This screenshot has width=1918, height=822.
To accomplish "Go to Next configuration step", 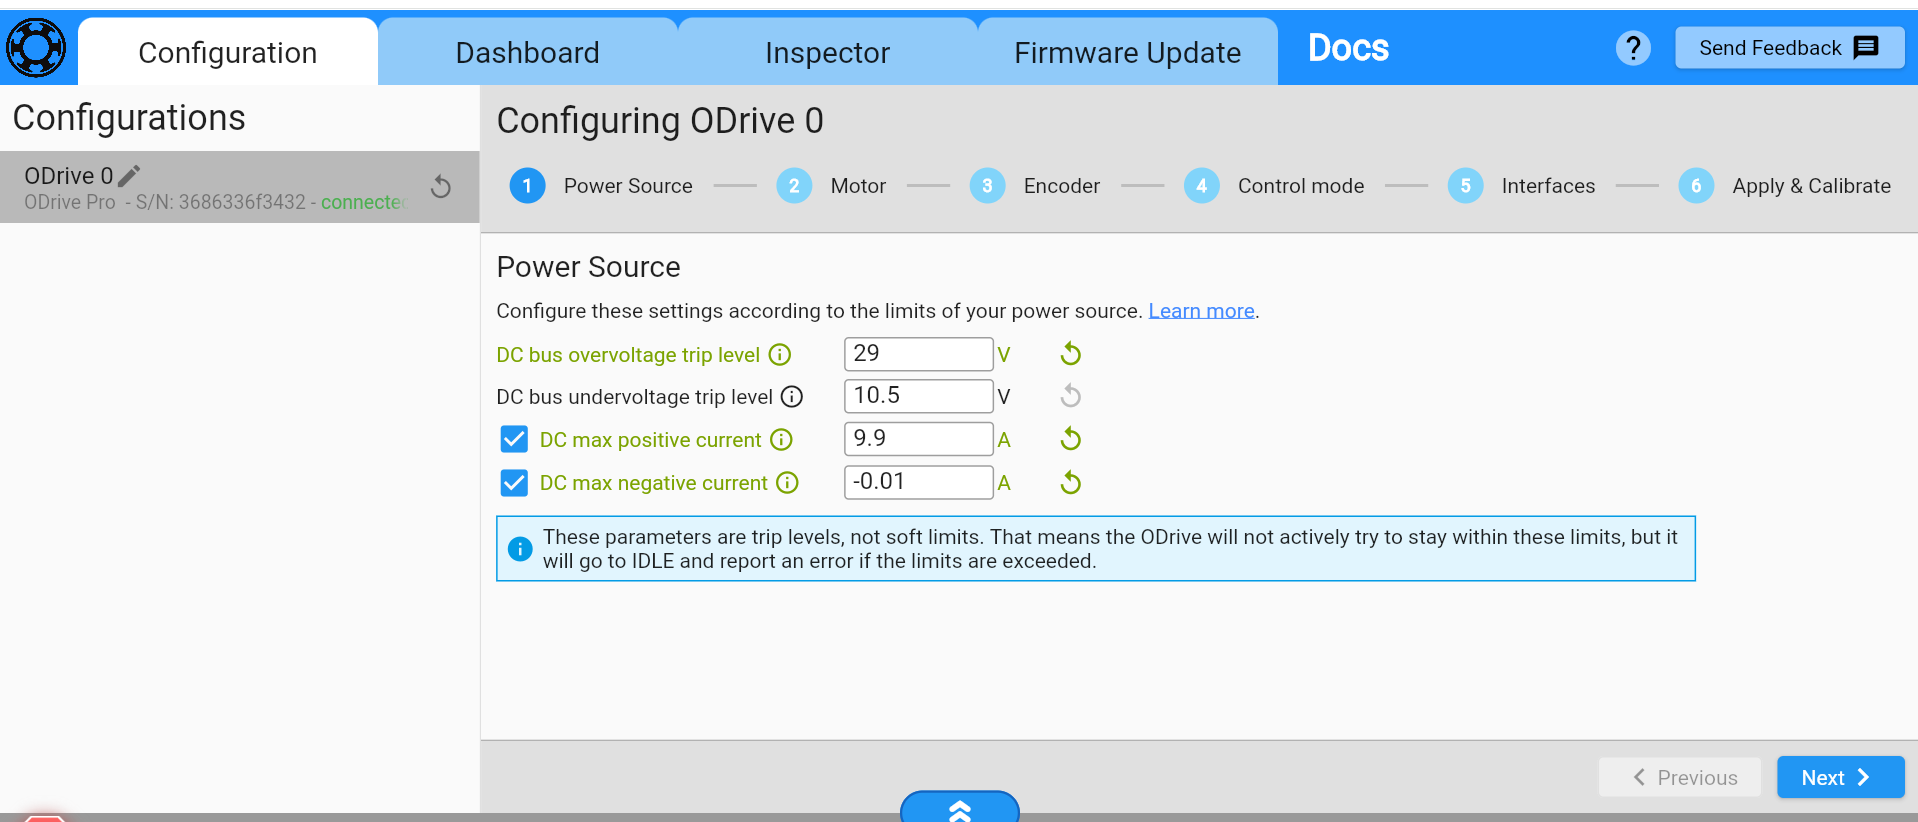I will point(1840,777).
